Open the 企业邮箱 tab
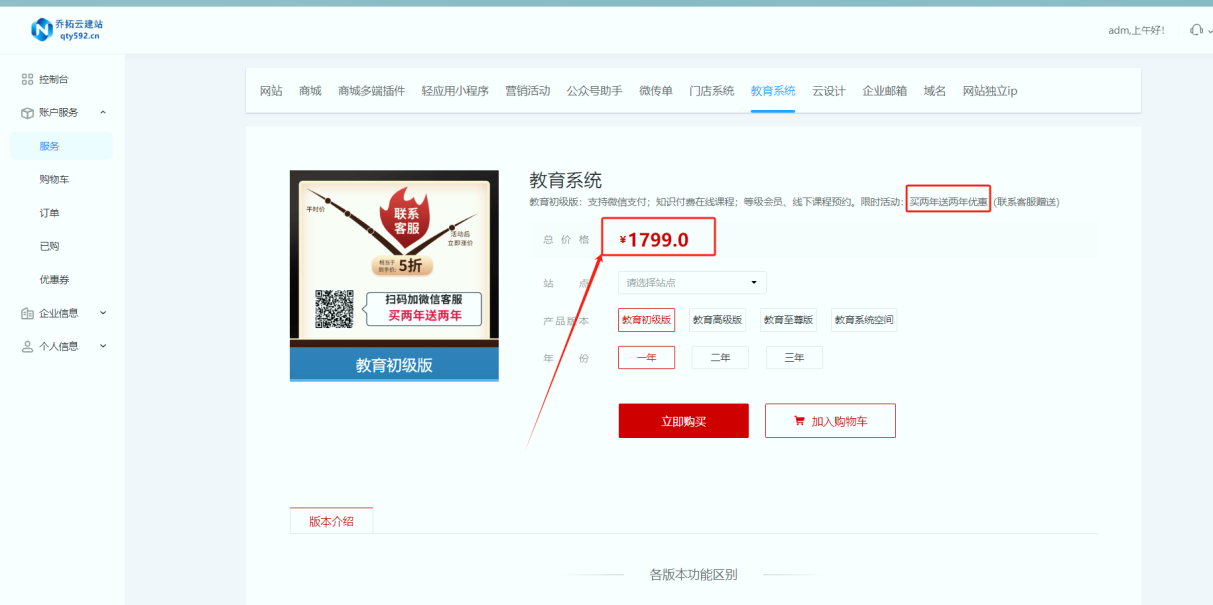This screenshot has height=605, width=1213. (885, 91)
